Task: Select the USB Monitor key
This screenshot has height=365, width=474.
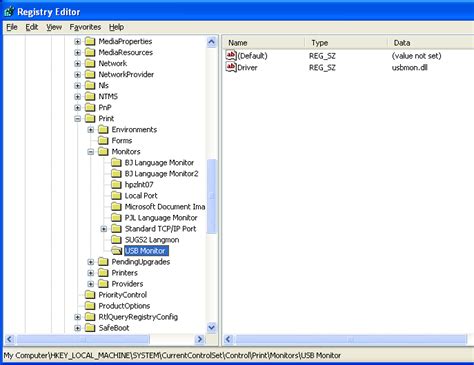Action: [146, 251]
